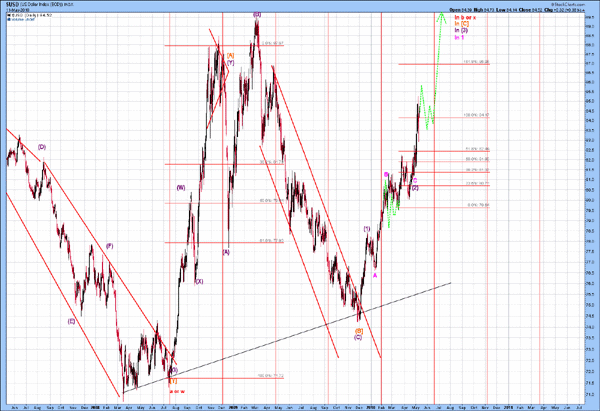600x411 pixels.
Task: Click the purple (1) wave label
Action: tap(367, 229)
